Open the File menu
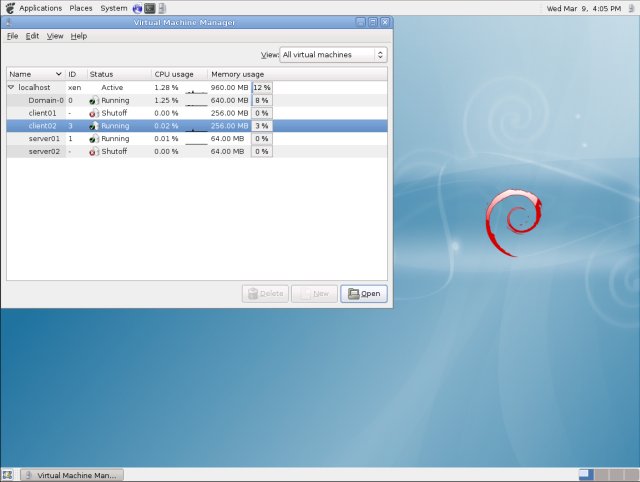640x482 pixels. (x=13, y=36)
